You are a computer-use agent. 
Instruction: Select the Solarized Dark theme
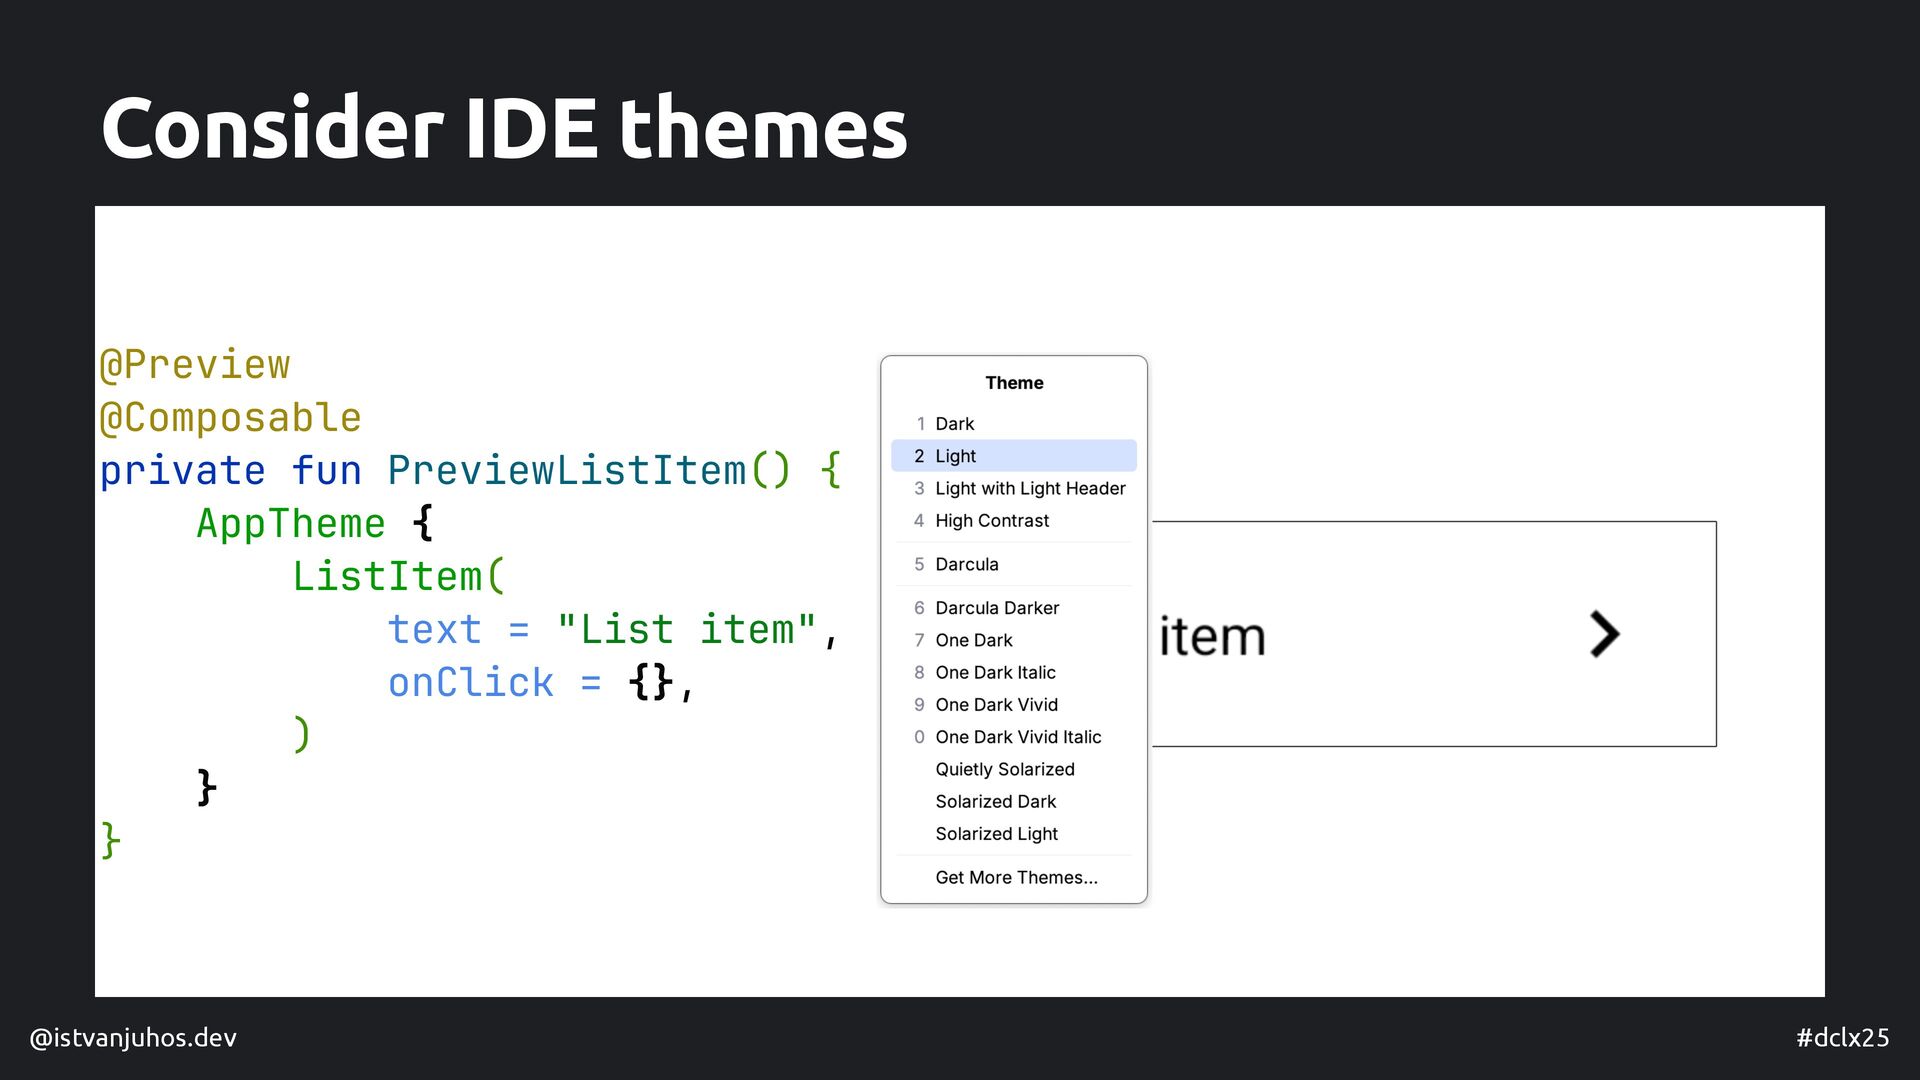(1013, 801)
